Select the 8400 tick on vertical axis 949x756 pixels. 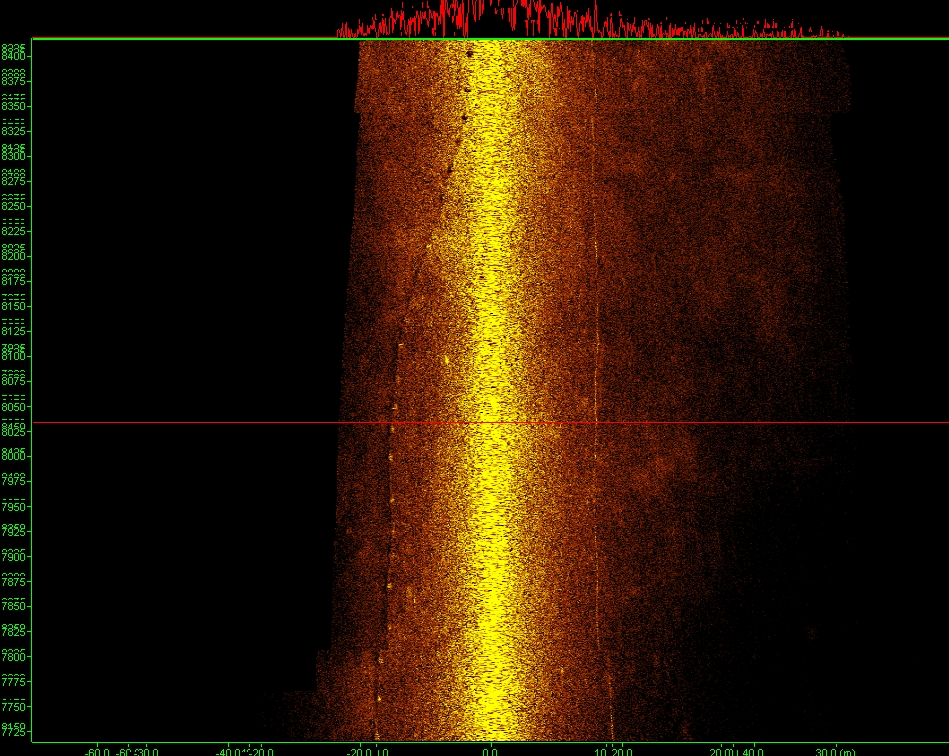pos(14,56)
